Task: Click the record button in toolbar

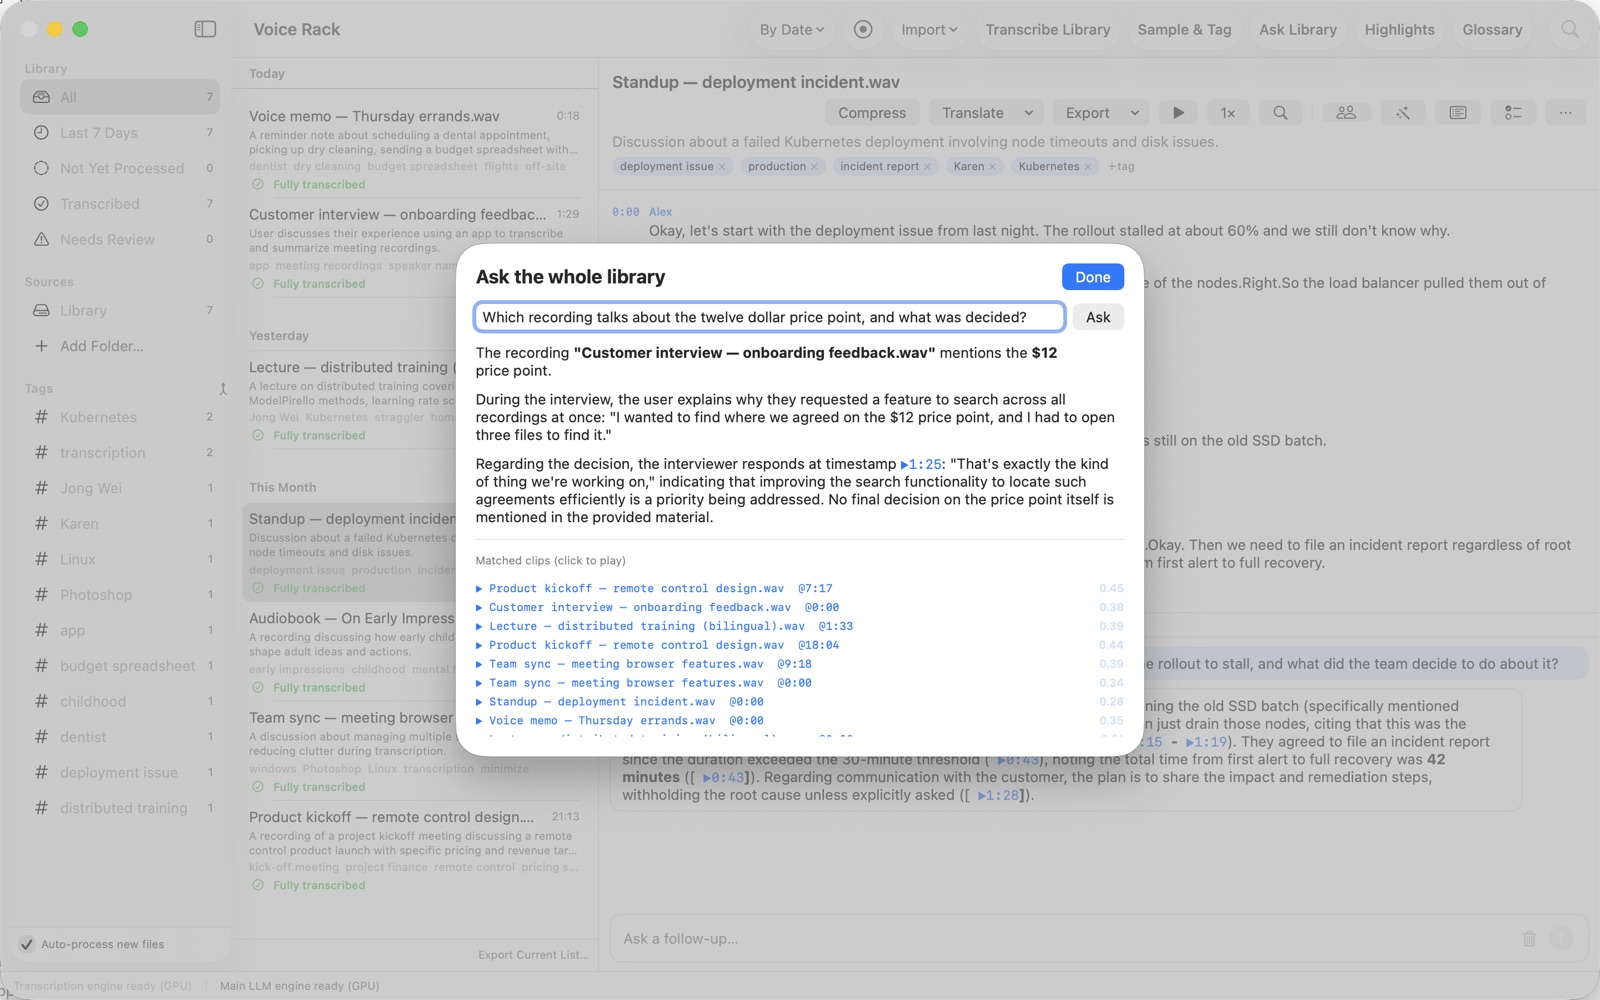Action: 863,29
